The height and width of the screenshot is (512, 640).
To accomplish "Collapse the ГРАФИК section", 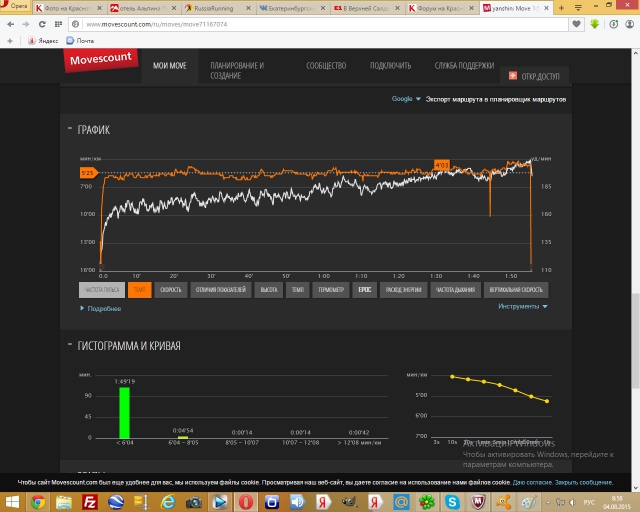I will (x=70, y=129).
